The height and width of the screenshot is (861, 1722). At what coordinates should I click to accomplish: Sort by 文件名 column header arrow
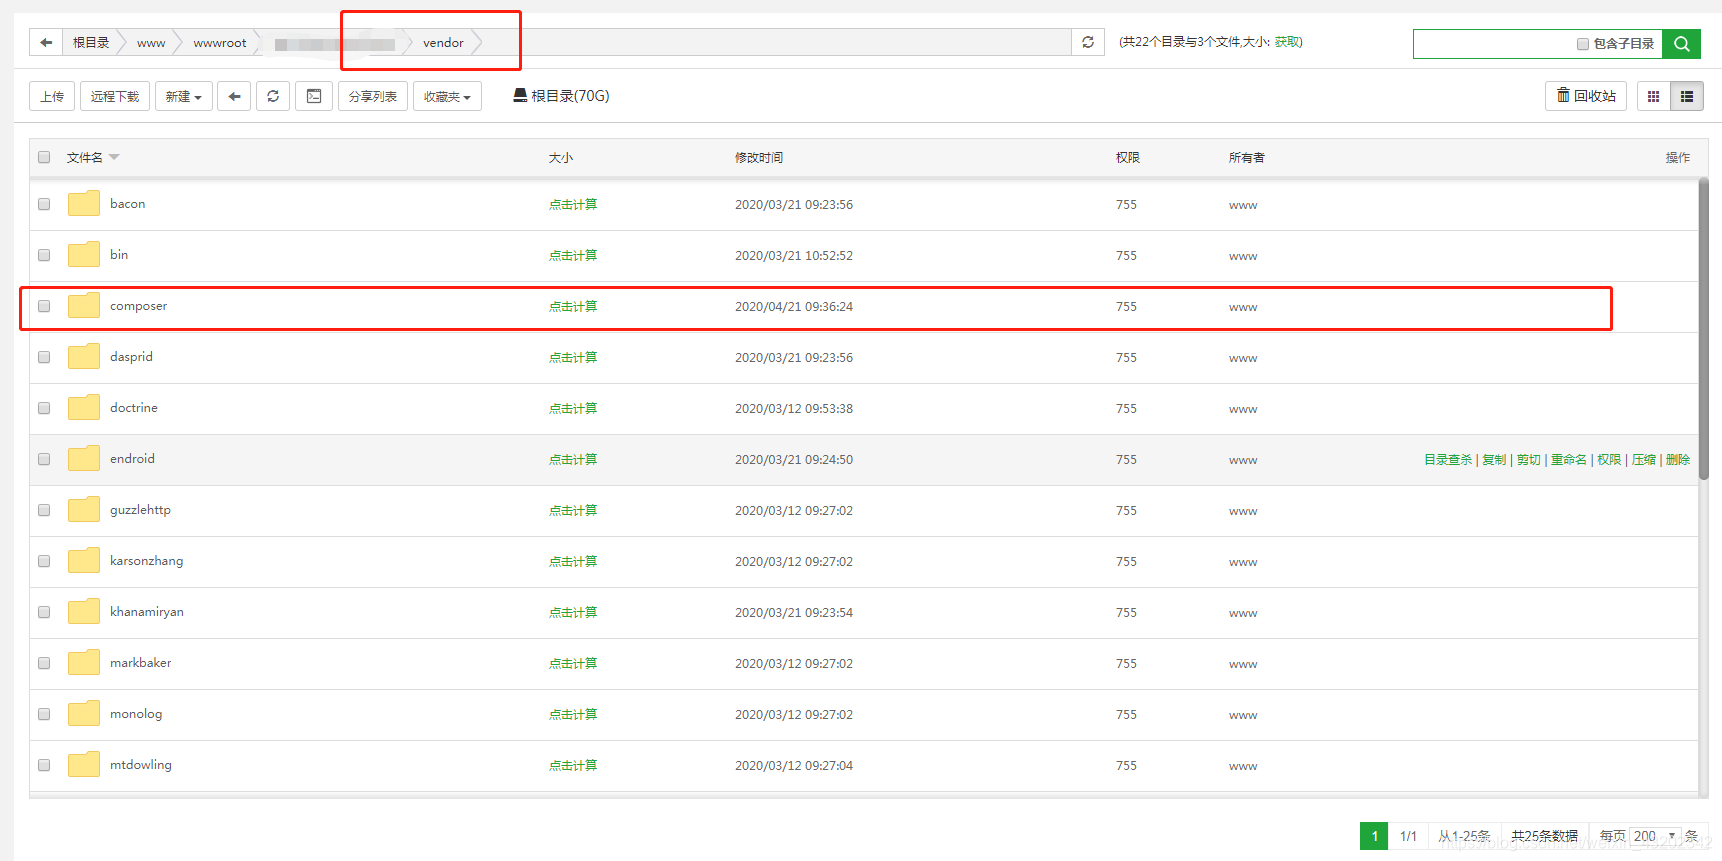click(114, 157)
